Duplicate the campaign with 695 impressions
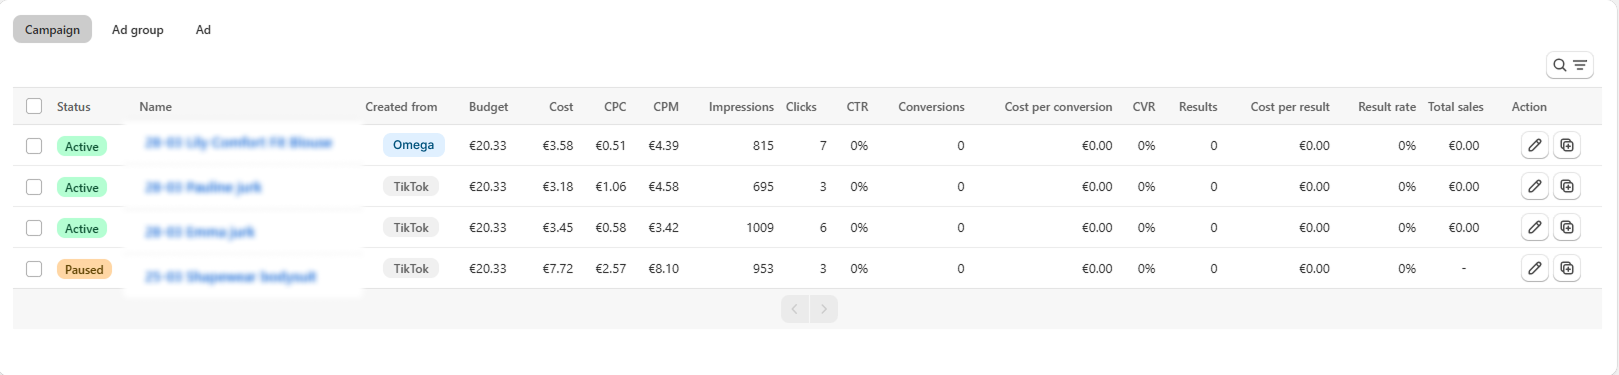Screen dimensions: 1619x375 [x=1567, y=186]
